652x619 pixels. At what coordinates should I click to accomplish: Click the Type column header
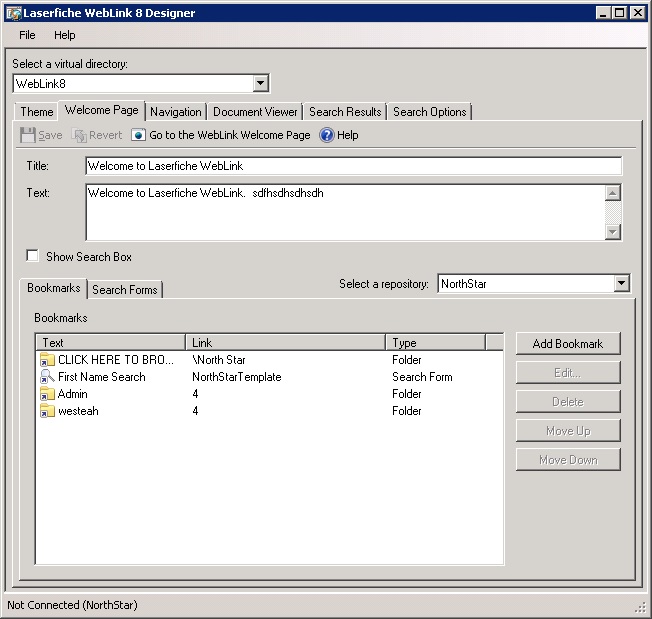(x=435, y=343)
